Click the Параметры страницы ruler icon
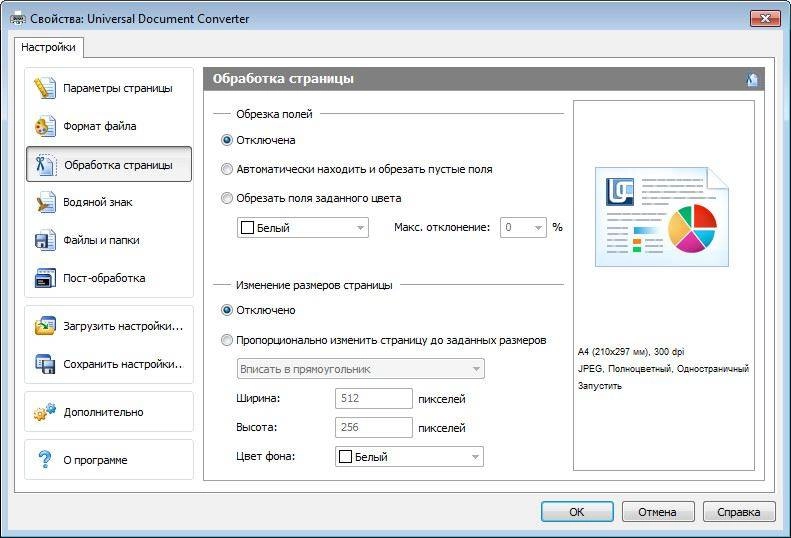This screenshot has height=538, width=791. (44, 88)
